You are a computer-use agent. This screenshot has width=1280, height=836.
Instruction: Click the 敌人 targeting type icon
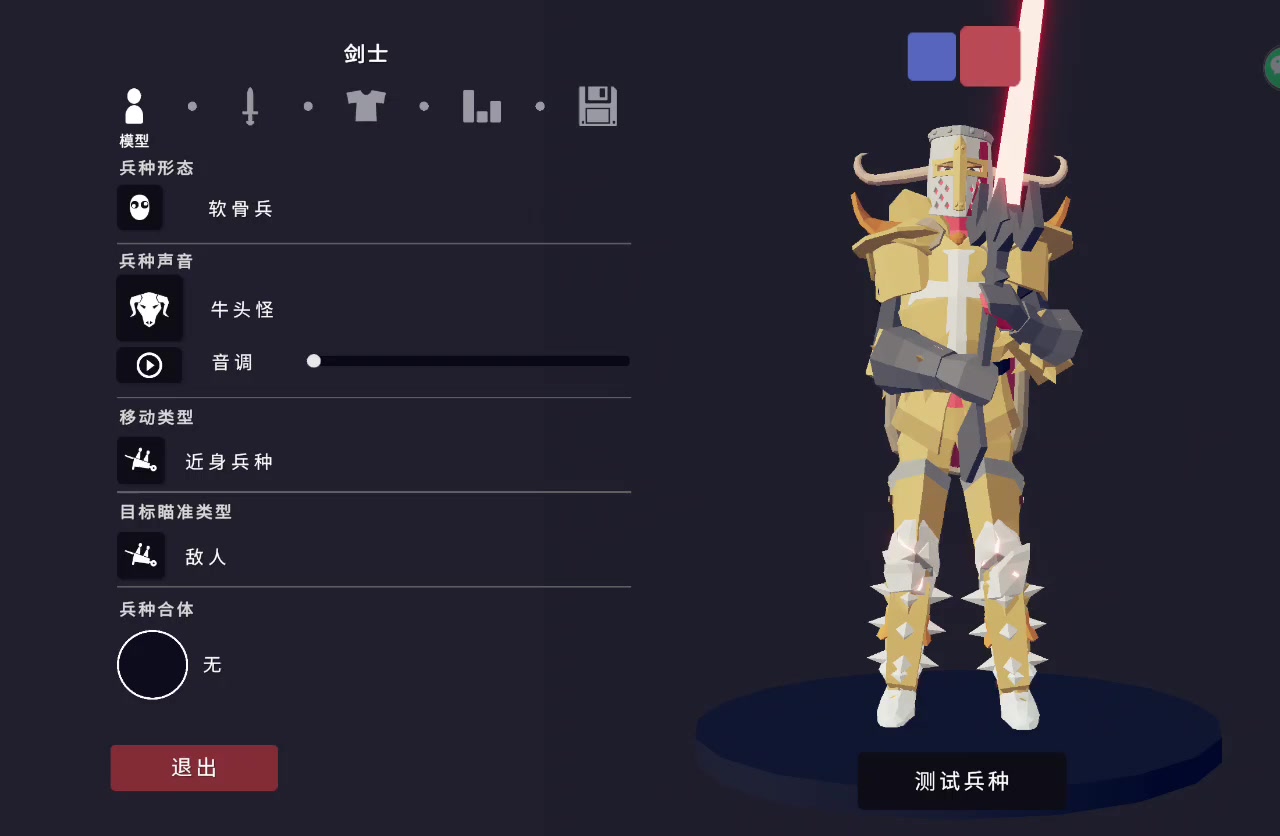(x=141, y=555)
